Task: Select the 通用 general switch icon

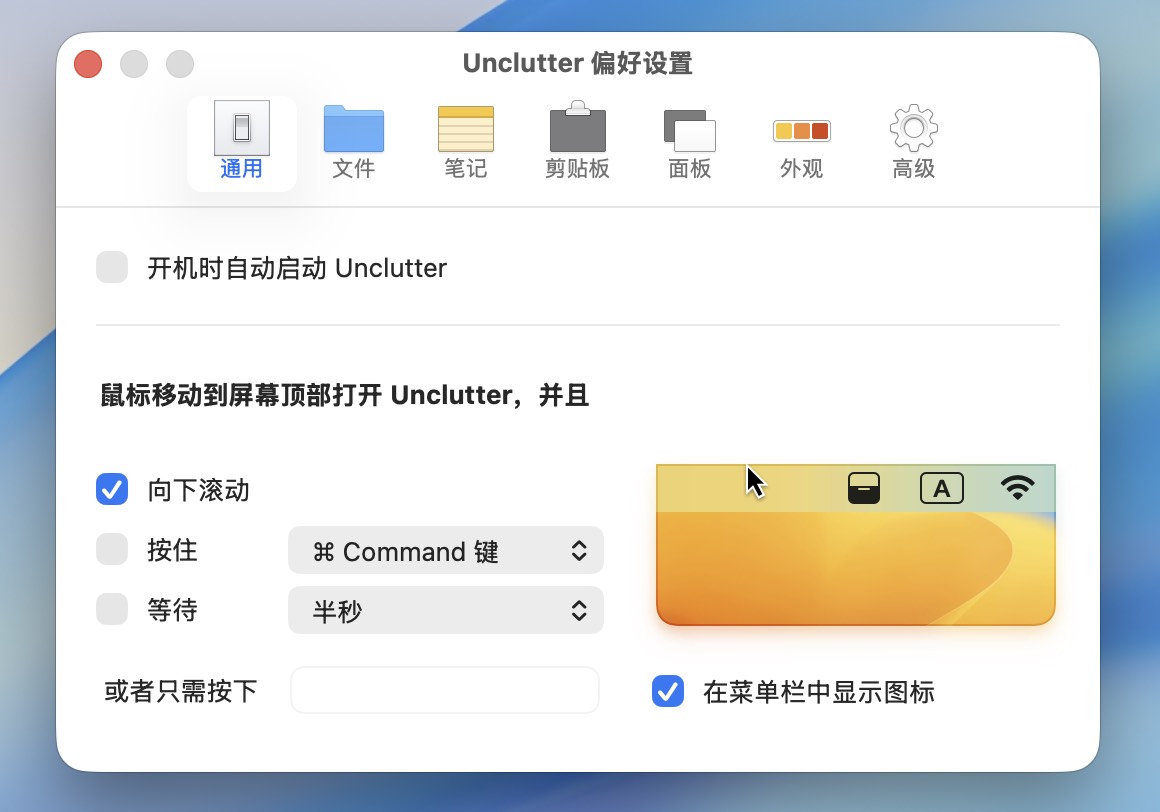Action: pyautogui.click(x=241, y=129)
